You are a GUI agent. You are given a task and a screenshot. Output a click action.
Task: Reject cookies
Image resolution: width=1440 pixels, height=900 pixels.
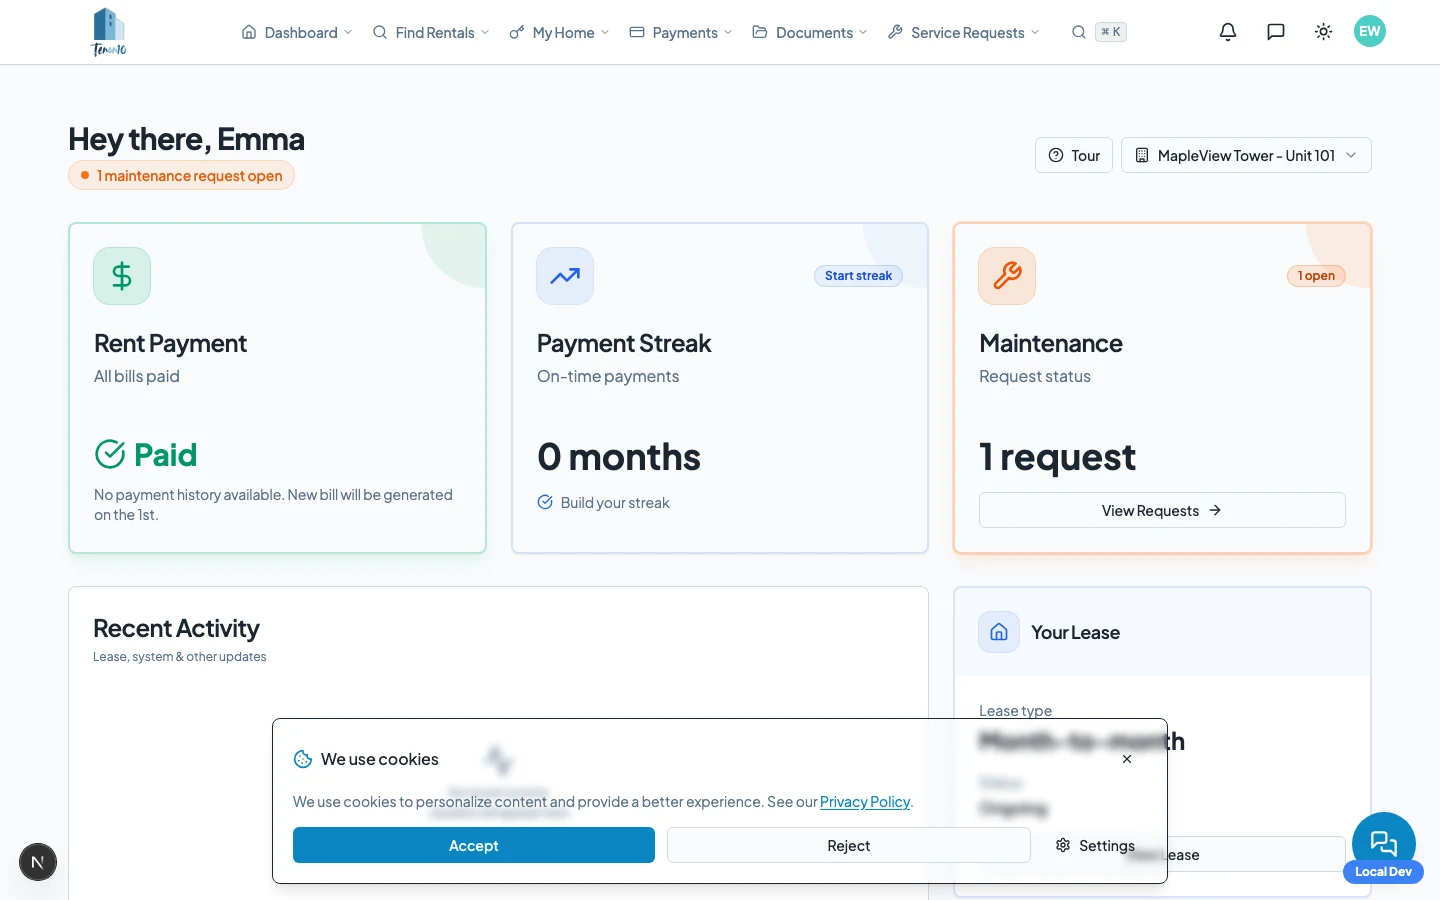pyautogui.click(x=849, y=845)
